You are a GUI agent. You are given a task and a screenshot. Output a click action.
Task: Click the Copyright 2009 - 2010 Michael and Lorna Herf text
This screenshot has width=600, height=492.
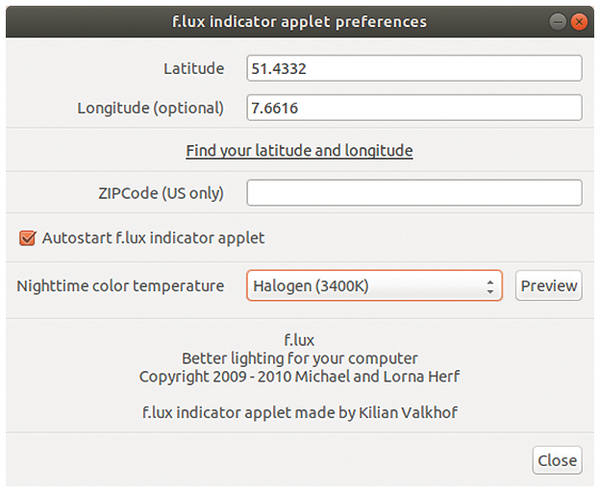click(x=299, y=376)
